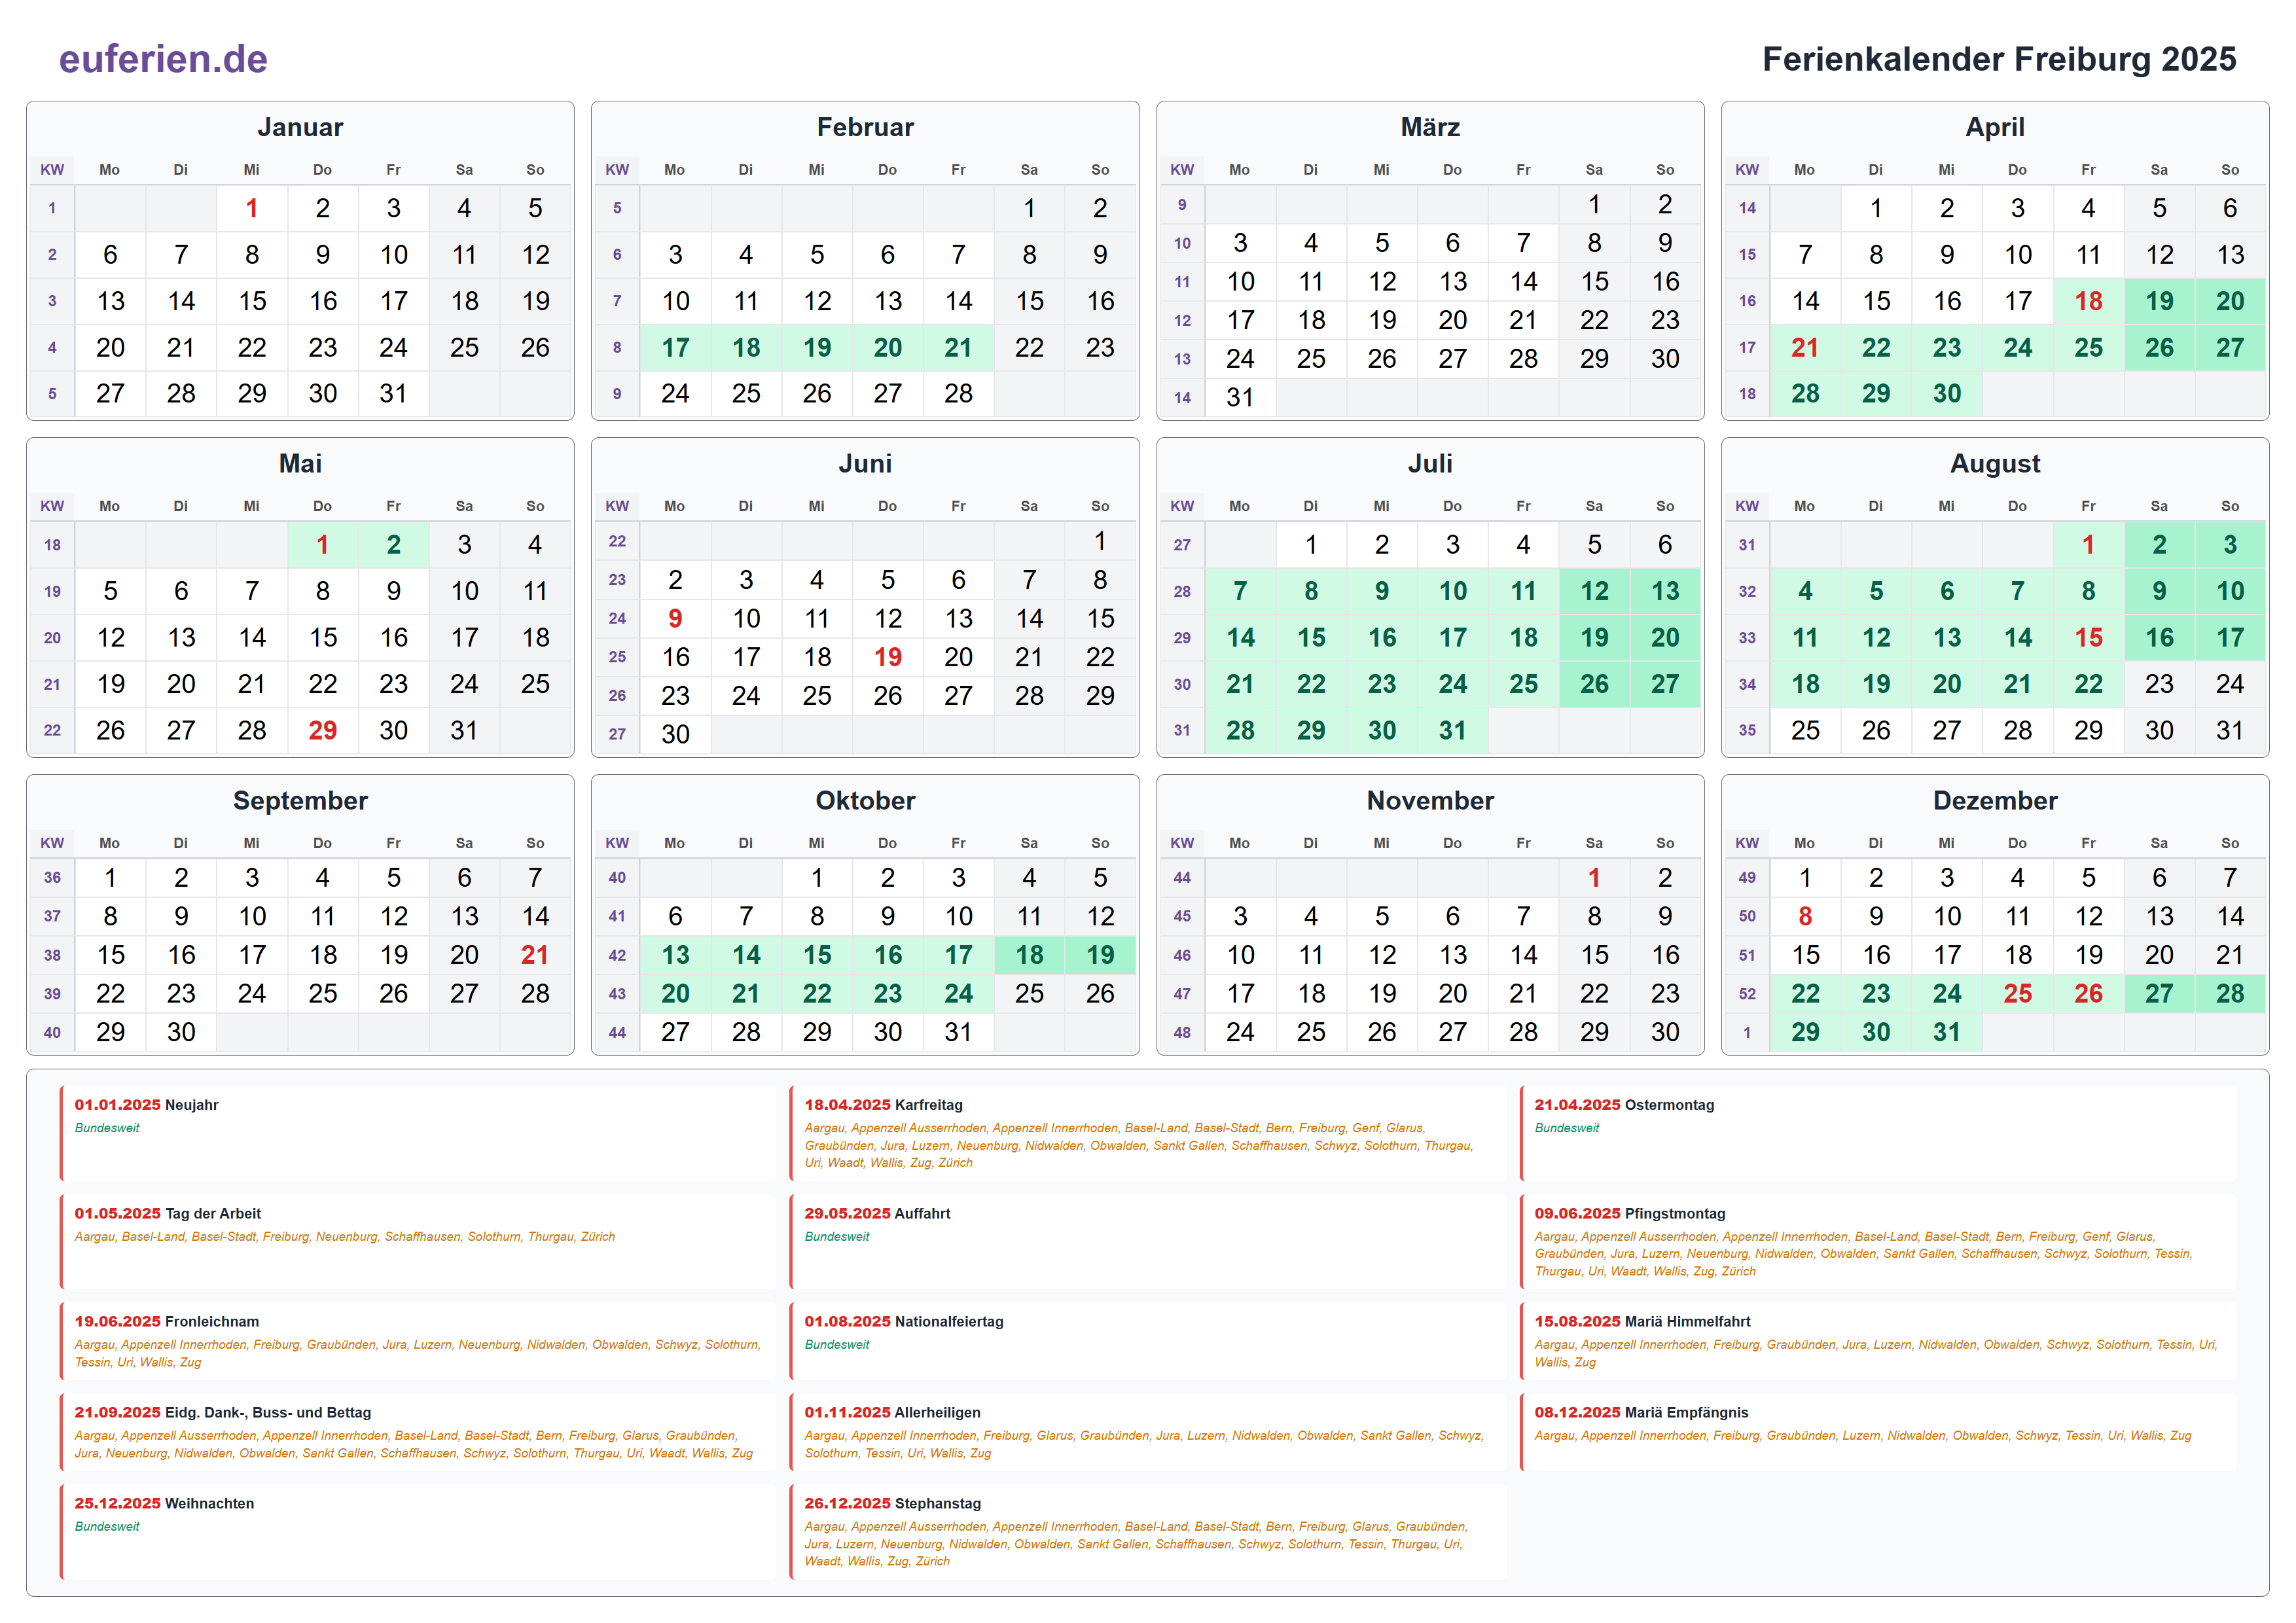Click red date 21 in September
The height and width of the screenshot is (1623, 2296).
click(x=535, y=955)
